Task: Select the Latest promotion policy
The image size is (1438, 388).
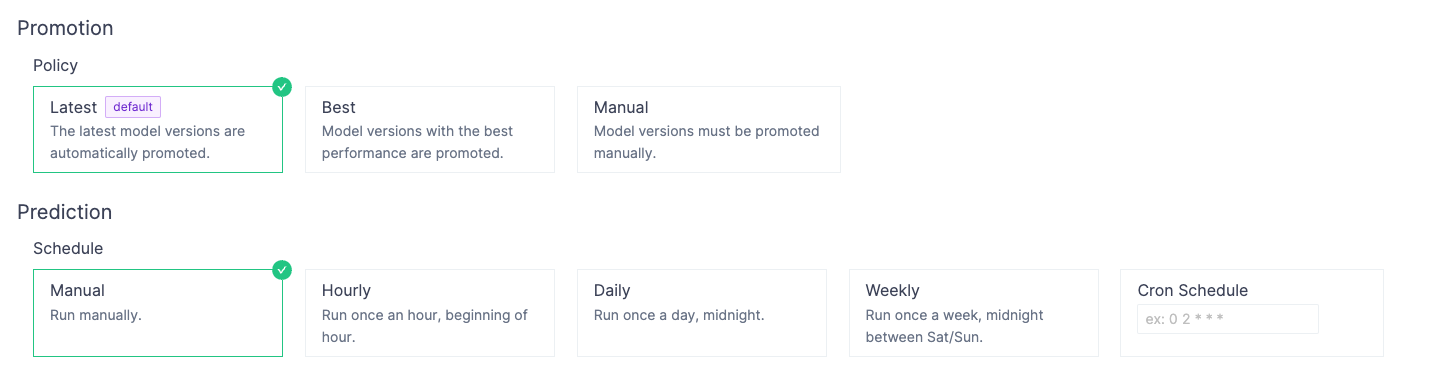Action: click(x=158, y=129)
